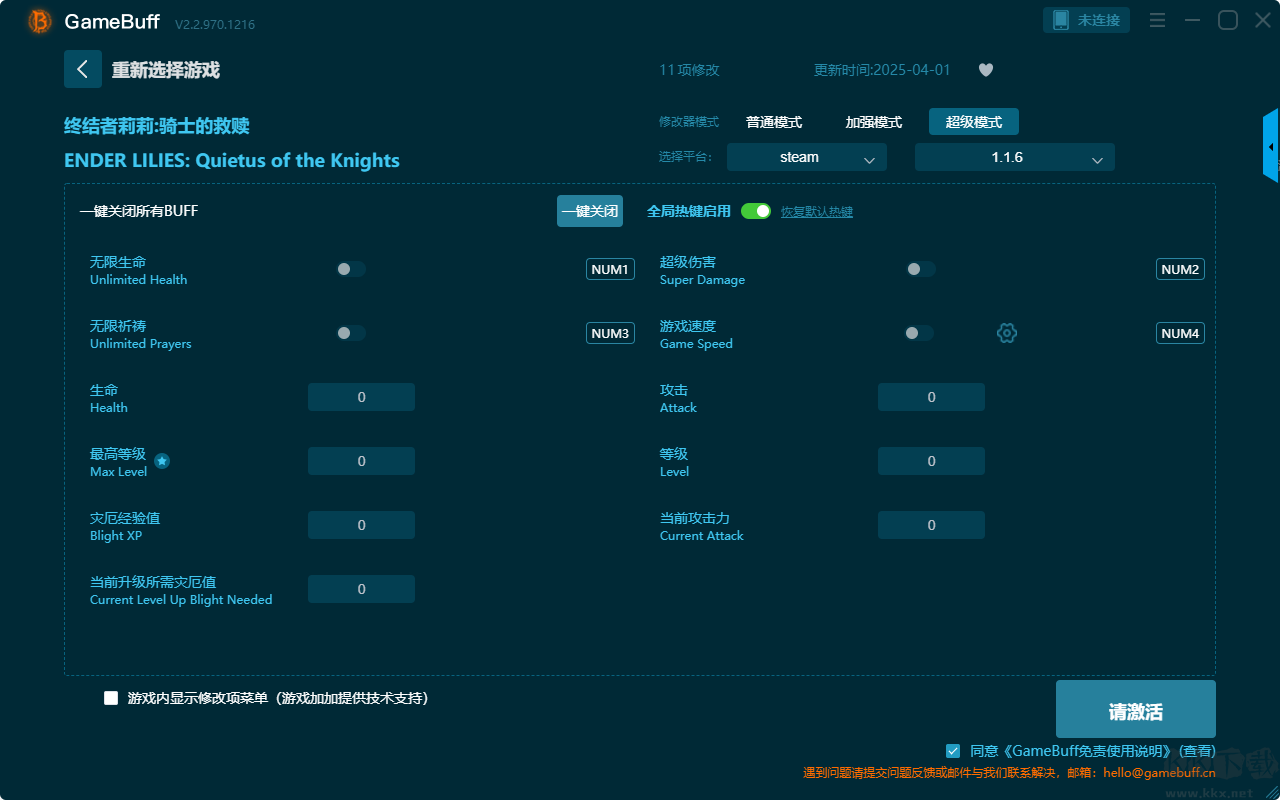Click the phone not-connected icon
Screen dimensions: 1280x800
pos(1061,20)
